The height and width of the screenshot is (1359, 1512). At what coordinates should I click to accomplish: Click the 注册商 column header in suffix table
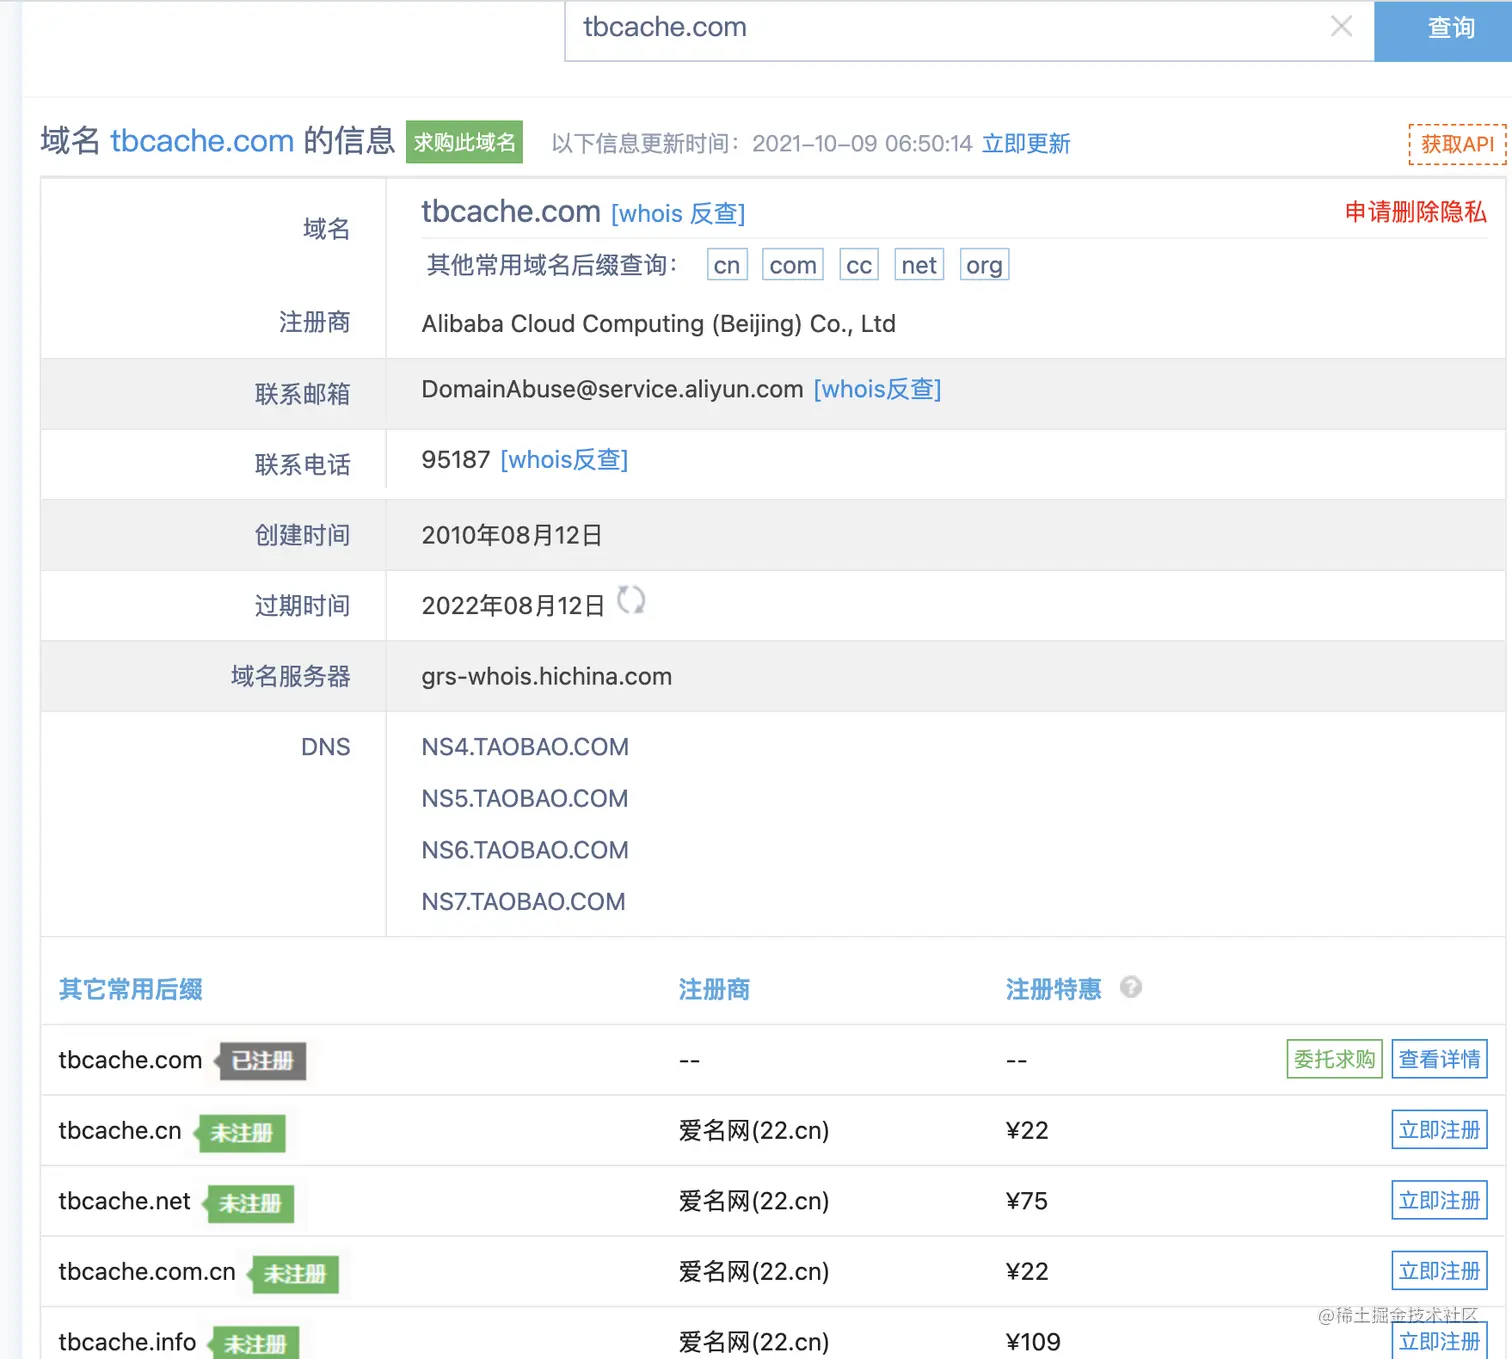714,989
